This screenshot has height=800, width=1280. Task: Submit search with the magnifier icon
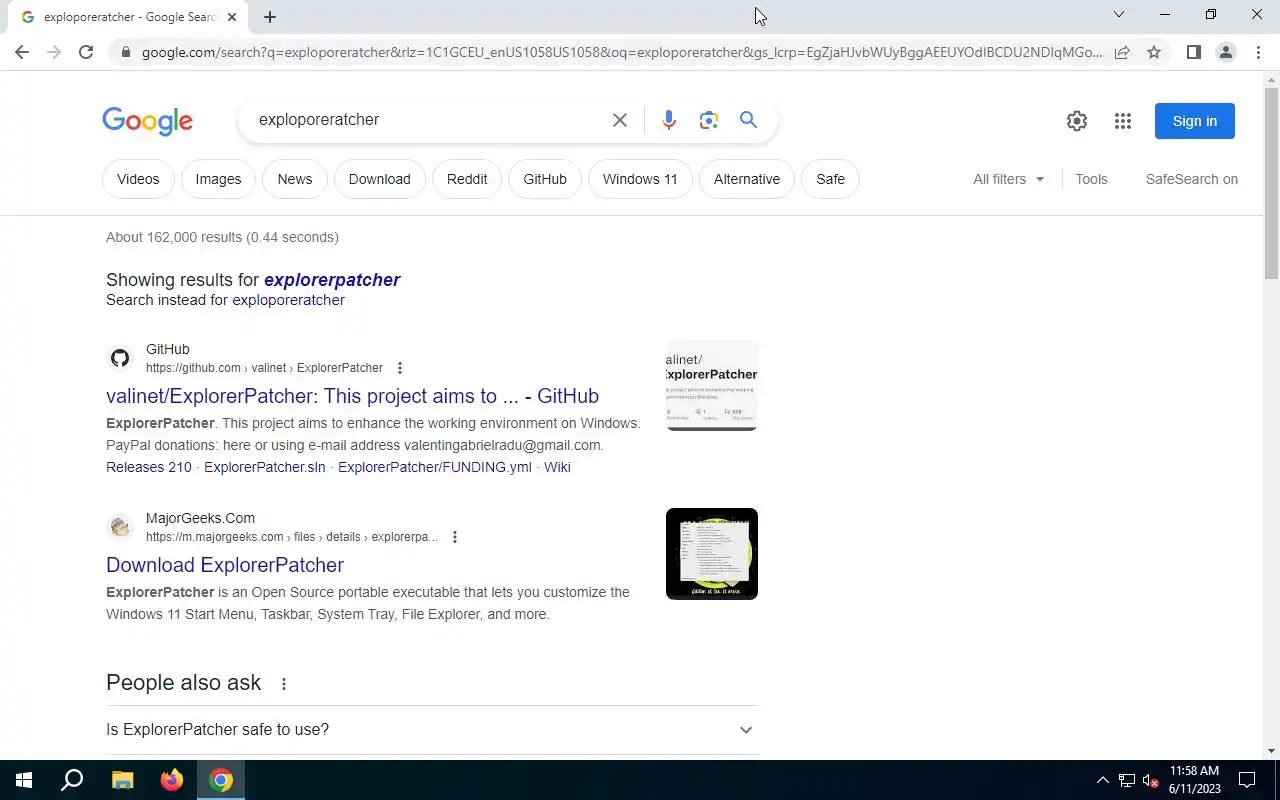pyautogui.click(x=748, y=120)
